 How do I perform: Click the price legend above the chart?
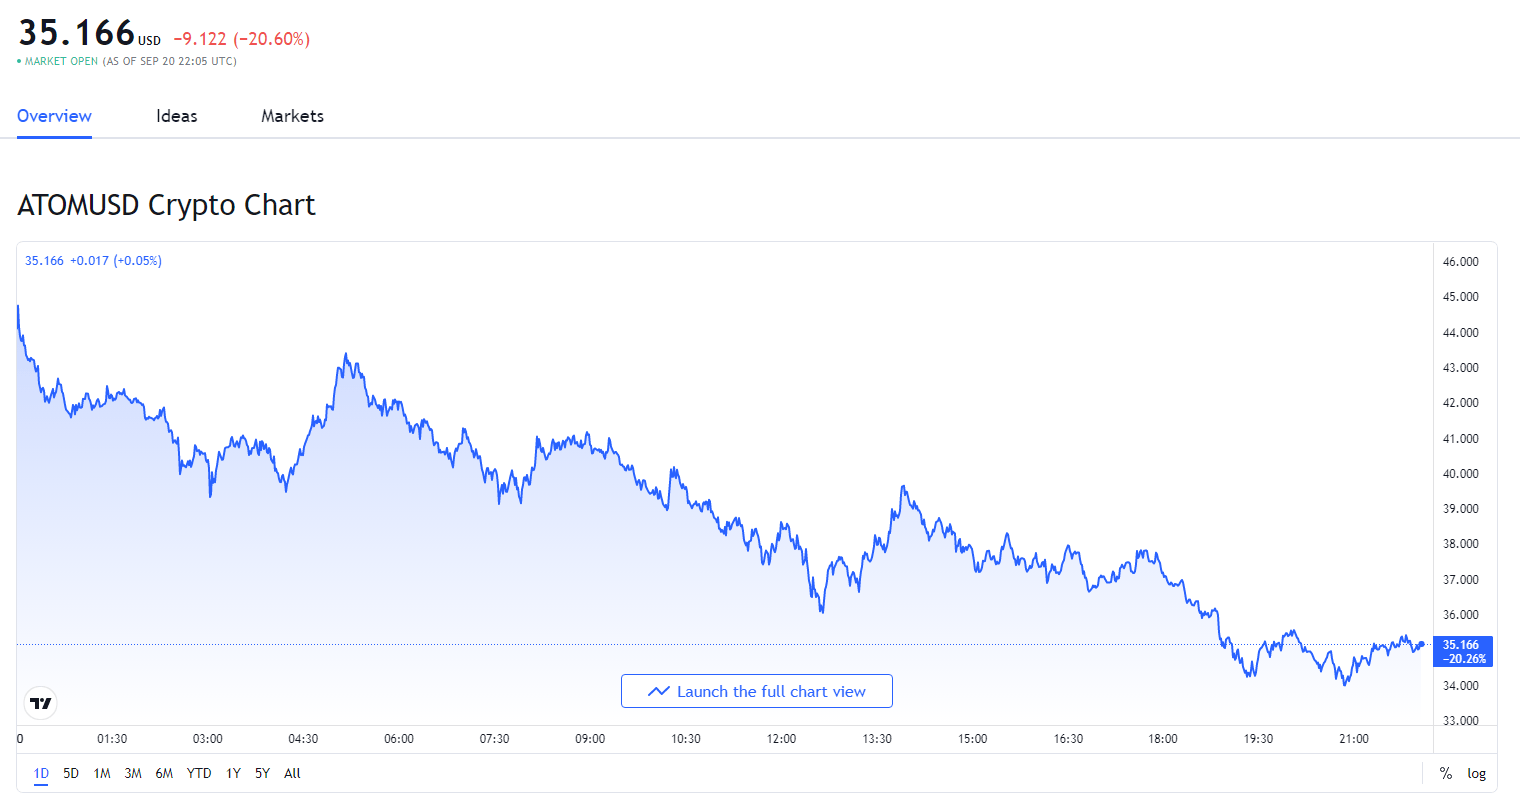[92, 260]
